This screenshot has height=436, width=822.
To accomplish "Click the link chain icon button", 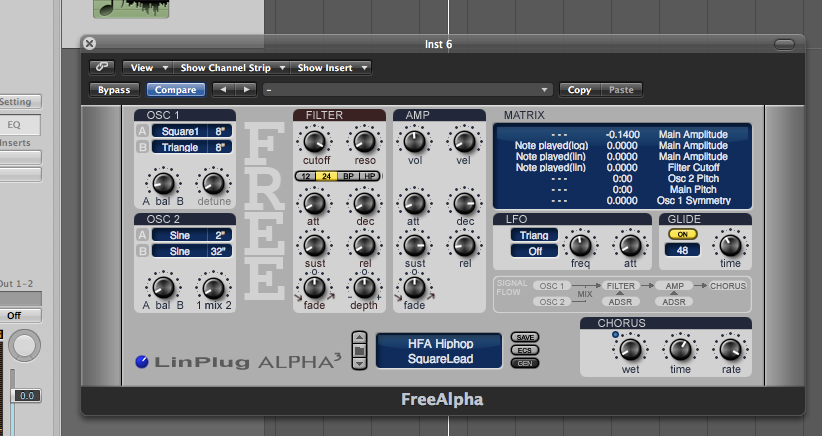I will point(102,67).
